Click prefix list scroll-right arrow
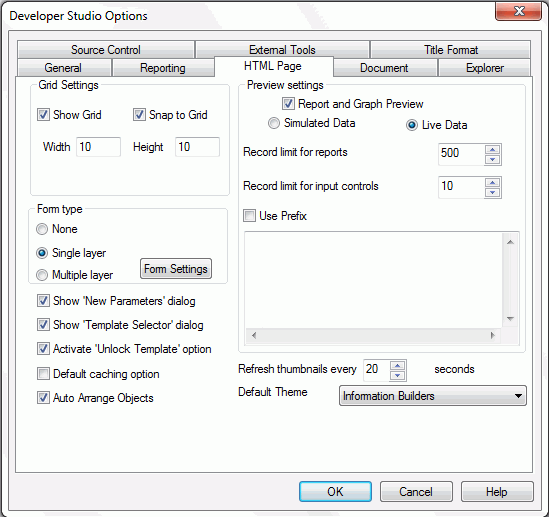 (x=493, y=335)
